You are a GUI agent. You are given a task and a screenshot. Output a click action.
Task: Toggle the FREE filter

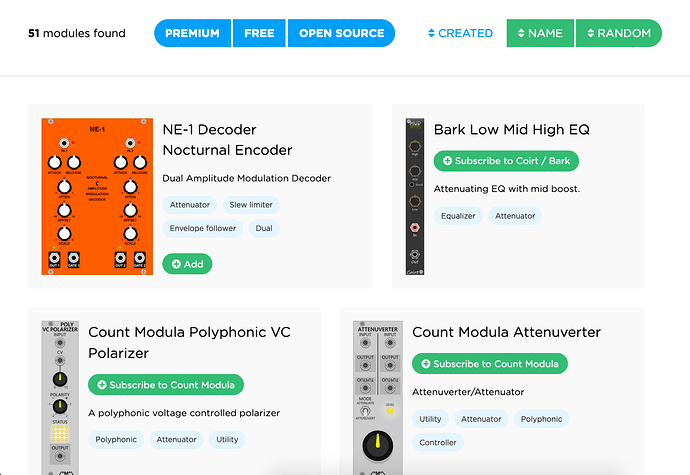click(259, 33)
